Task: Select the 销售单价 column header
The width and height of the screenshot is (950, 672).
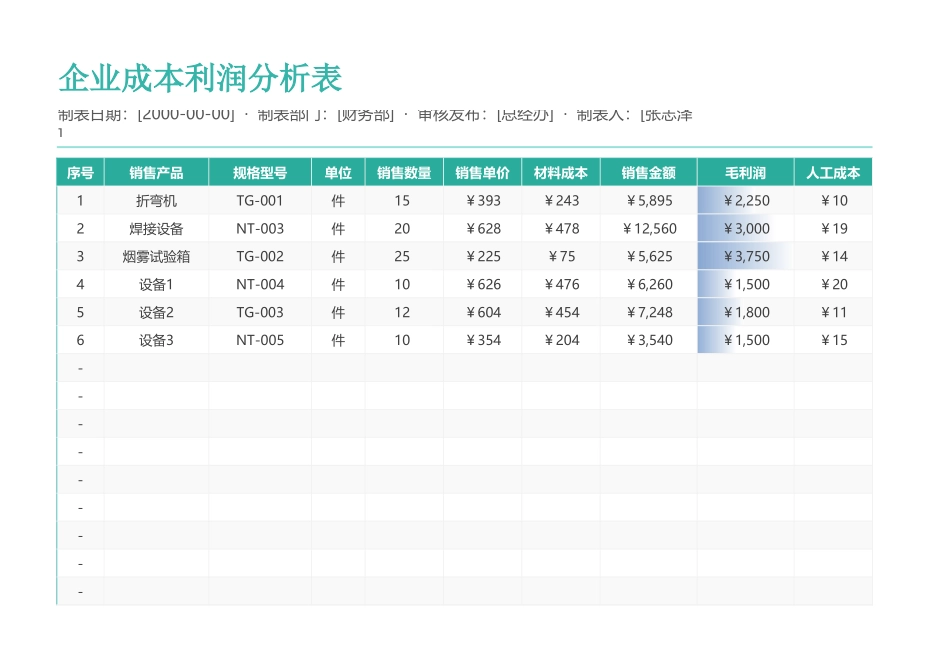Action: [483, 172]
